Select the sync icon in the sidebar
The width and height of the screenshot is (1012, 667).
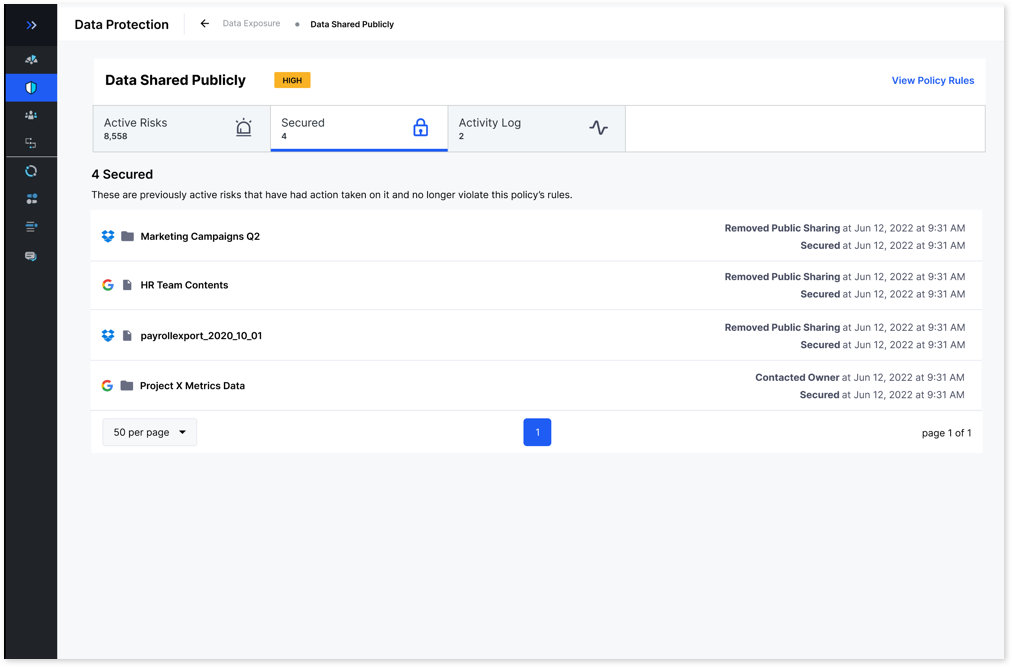click(x=30, y=170)
